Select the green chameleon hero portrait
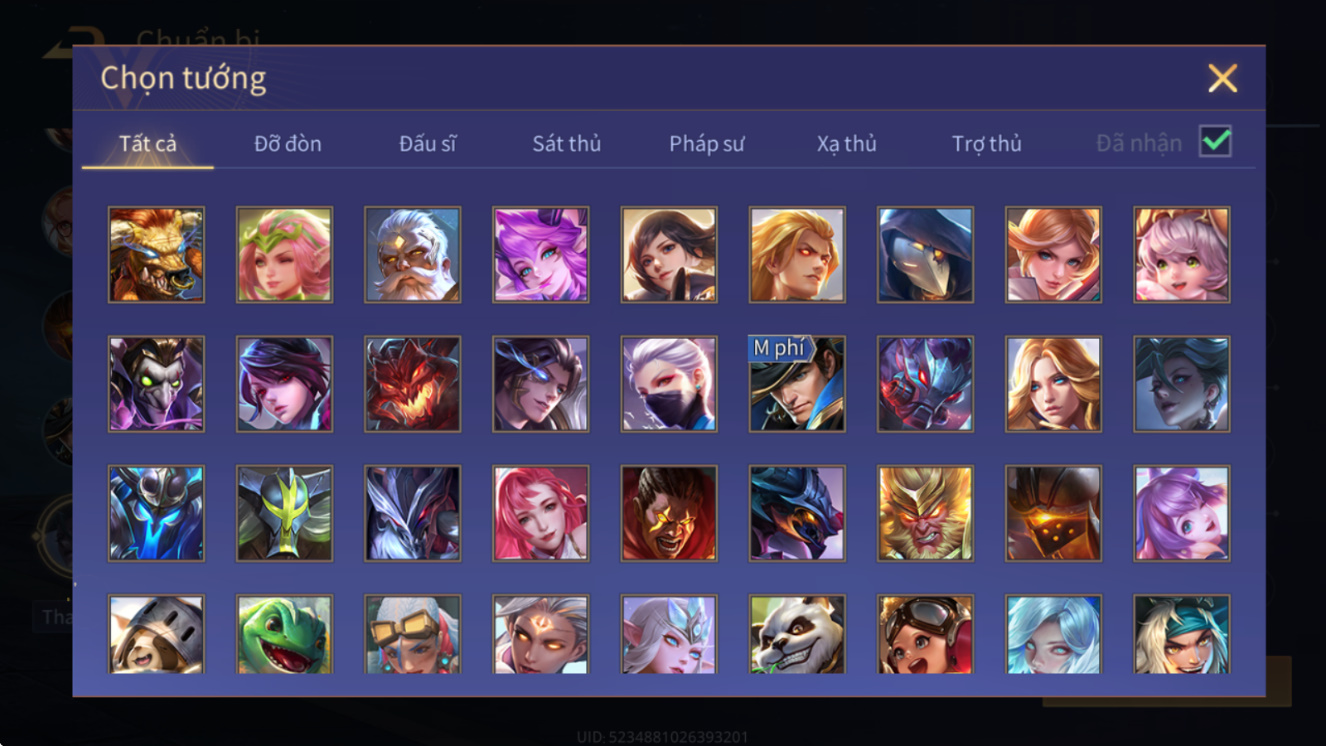This screenshot has height=746, width=1326. point(284,635)
